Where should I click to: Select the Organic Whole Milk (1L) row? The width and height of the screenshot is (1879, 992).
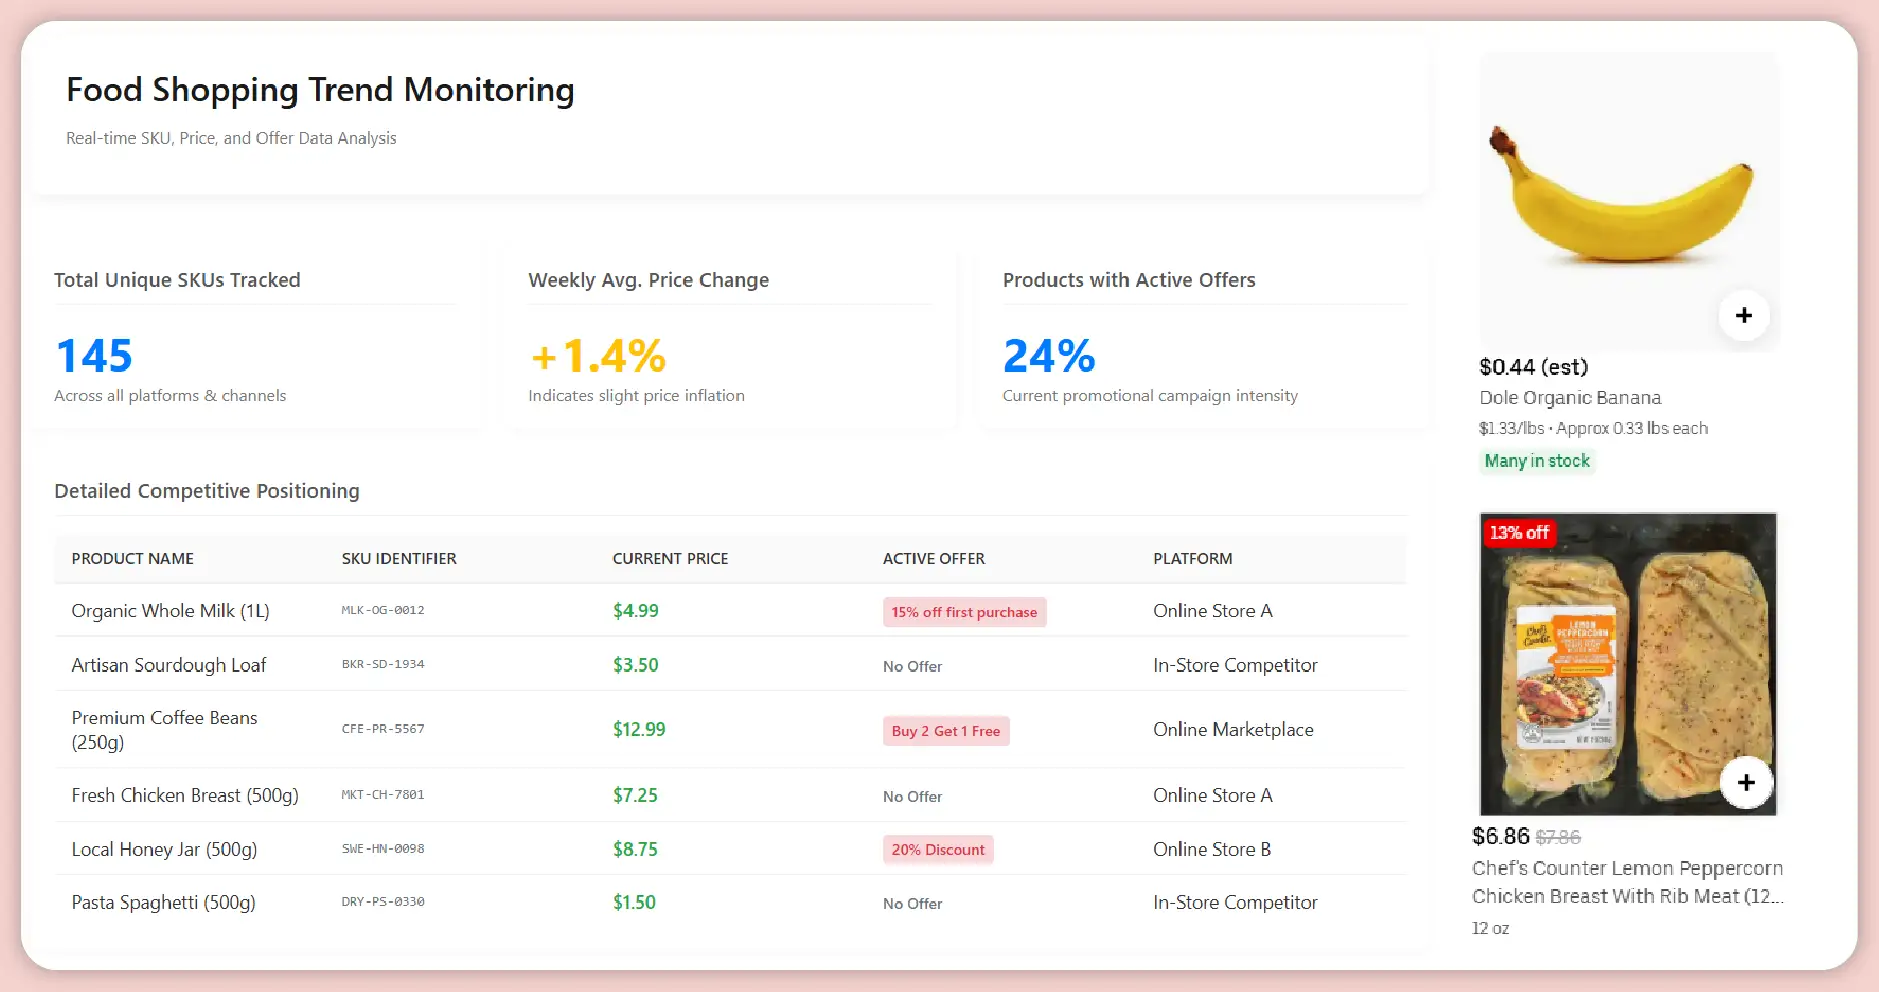(x=170, y=611)
